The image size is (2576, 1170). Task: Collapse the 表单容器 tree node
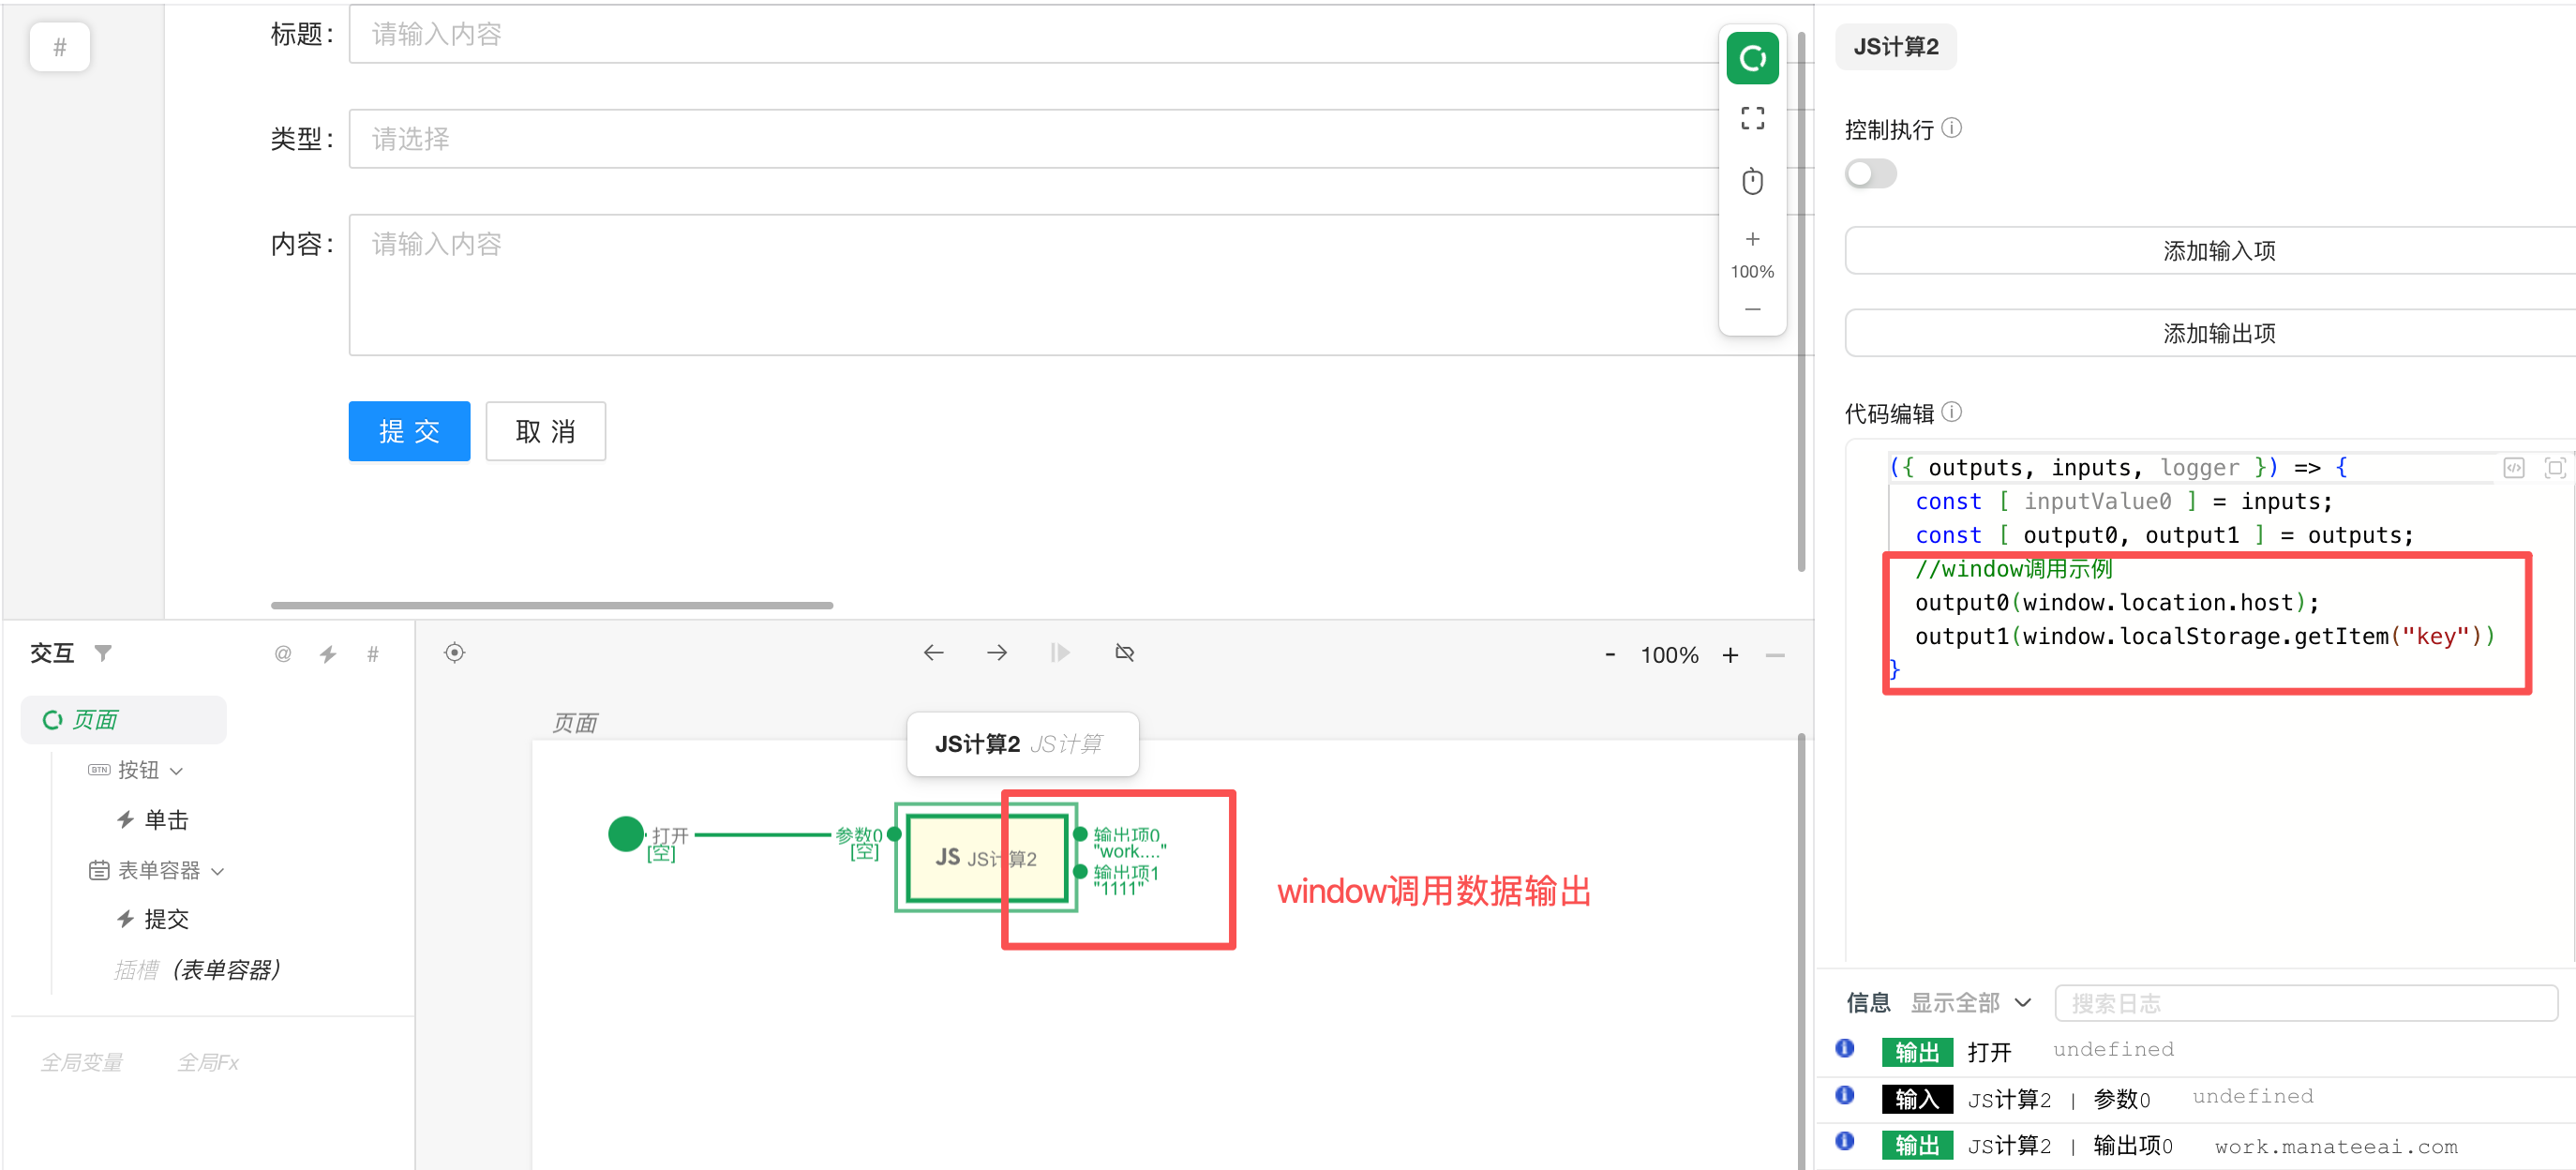click(218, 871)
